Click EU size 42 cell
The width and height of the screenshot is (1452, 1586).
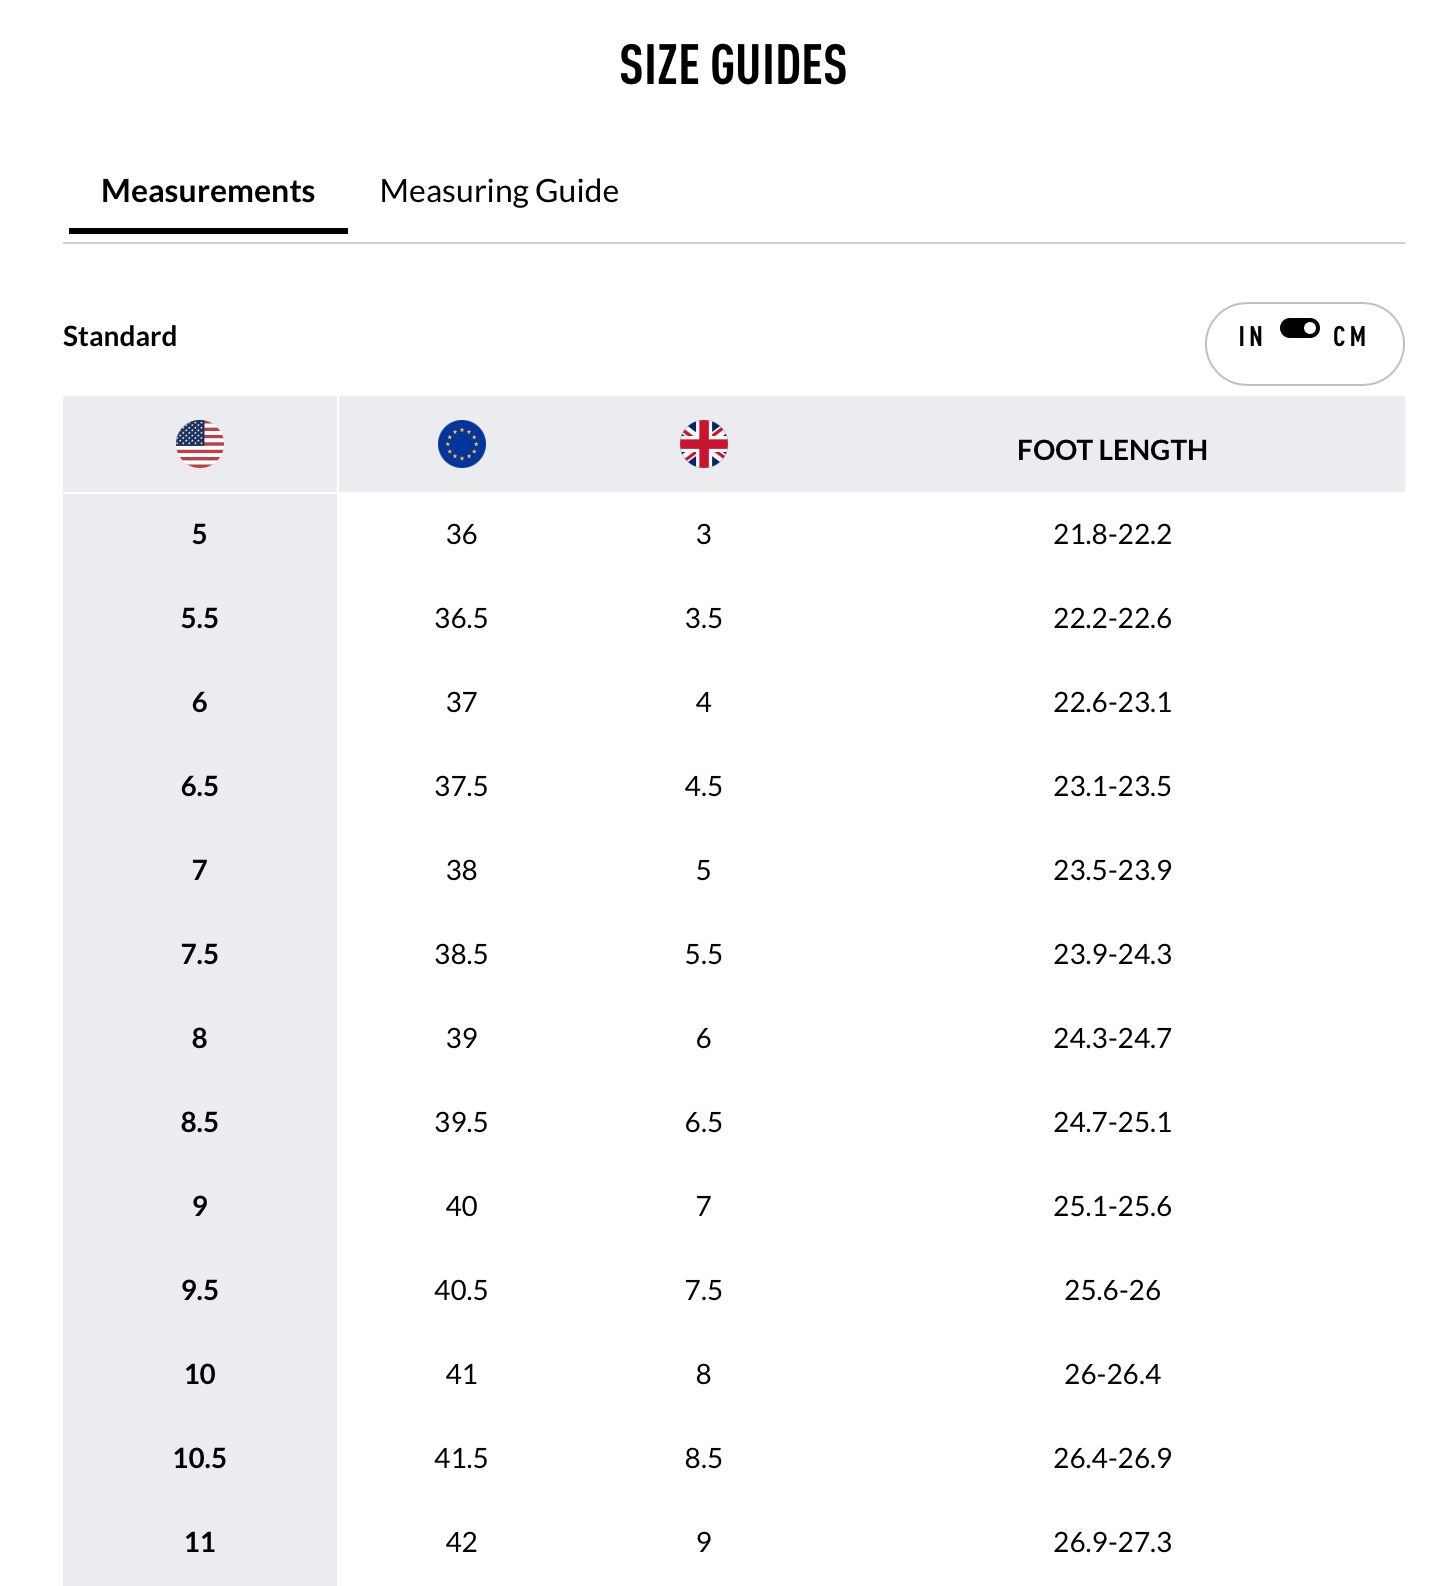(462, 1542)
